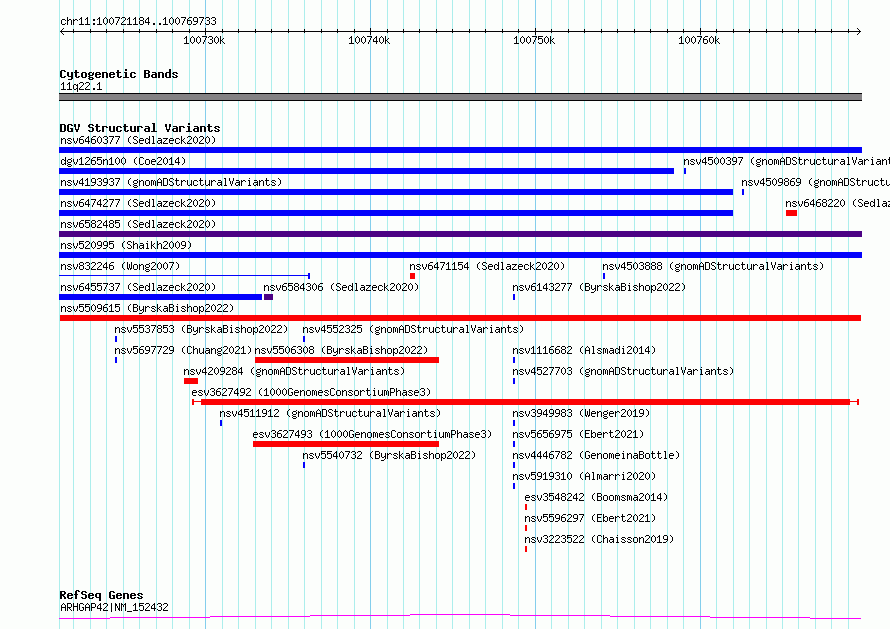This screenshot has height=629, width=890.
Task: Click nsv4500397 gnomAD variant label
Action: click(786, 161)
